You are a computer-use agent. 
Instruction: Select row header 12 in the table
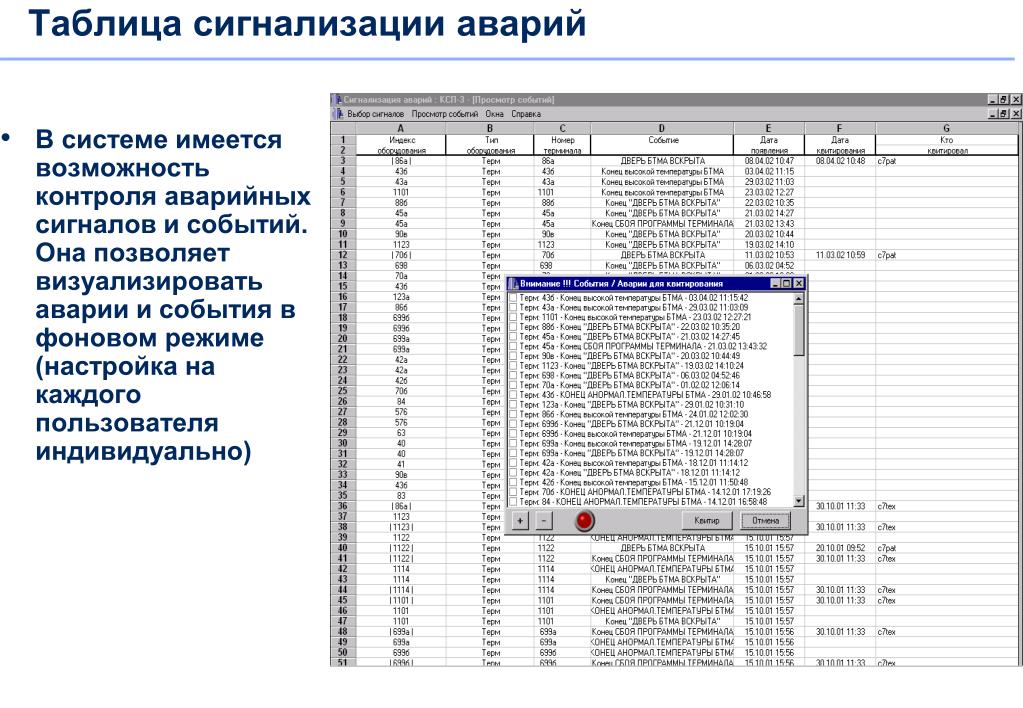343,255
